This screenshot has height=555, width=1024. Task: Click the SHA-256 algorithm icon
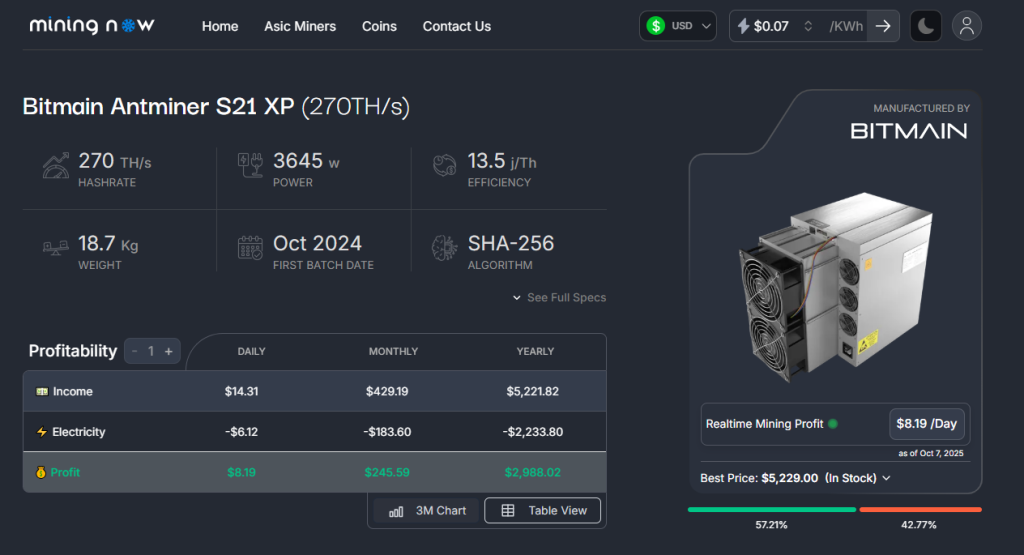[x=444, y=248]
